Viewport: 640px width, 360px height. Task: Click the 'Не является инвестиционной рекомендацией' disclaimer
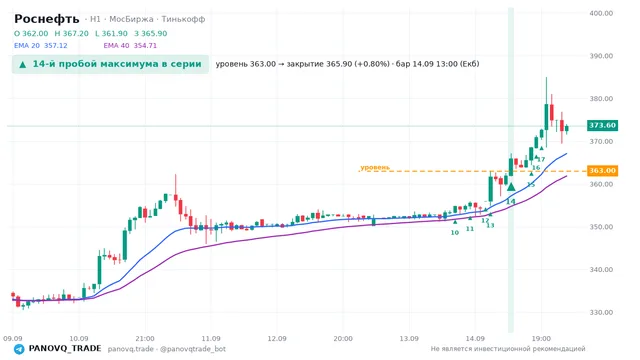coord(508,349)
